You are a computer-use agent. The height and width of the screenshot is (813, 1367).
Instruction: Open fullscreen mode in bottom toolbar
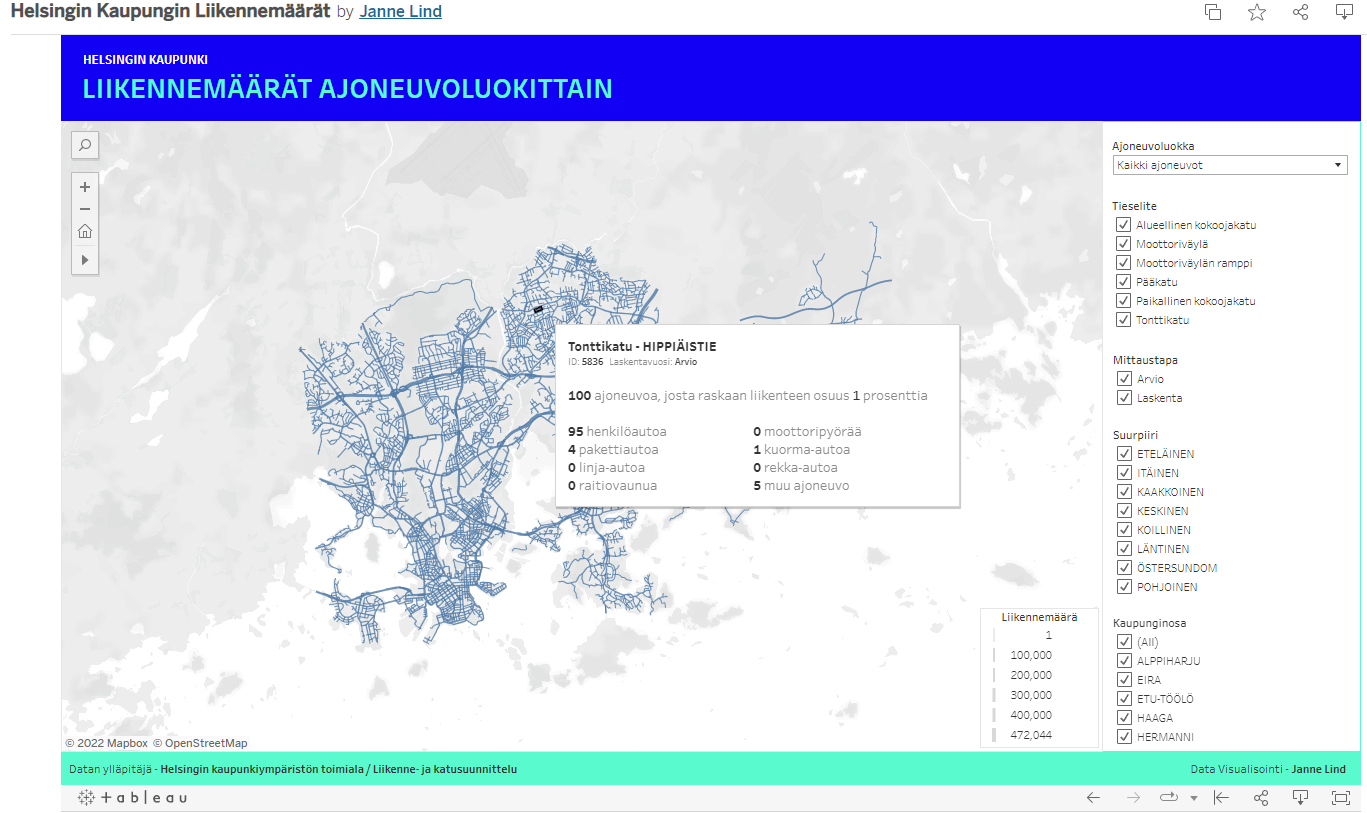(1341, 797)
